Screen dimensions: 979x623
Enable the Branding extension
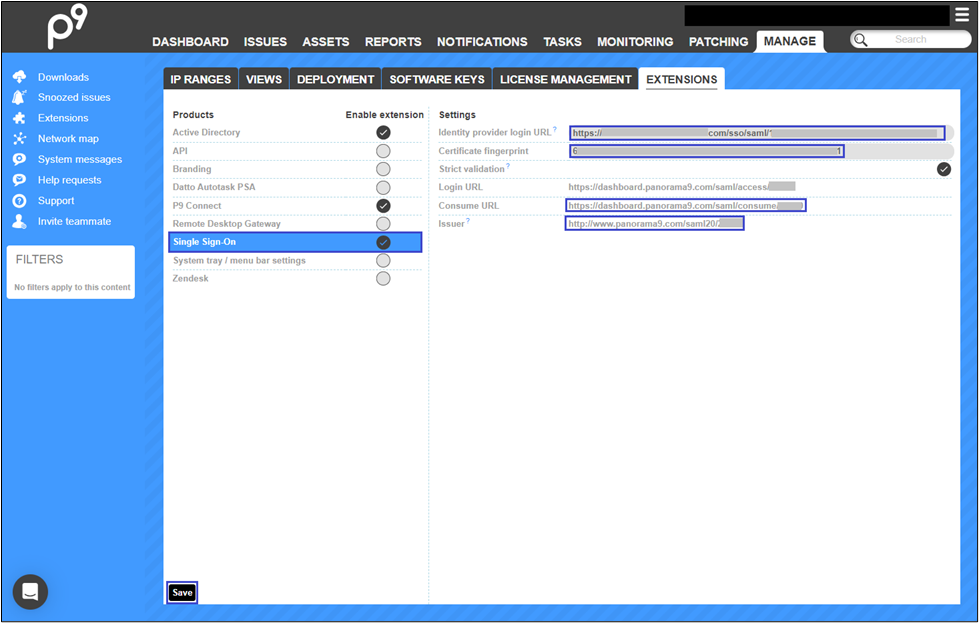(x=383, y=169)
